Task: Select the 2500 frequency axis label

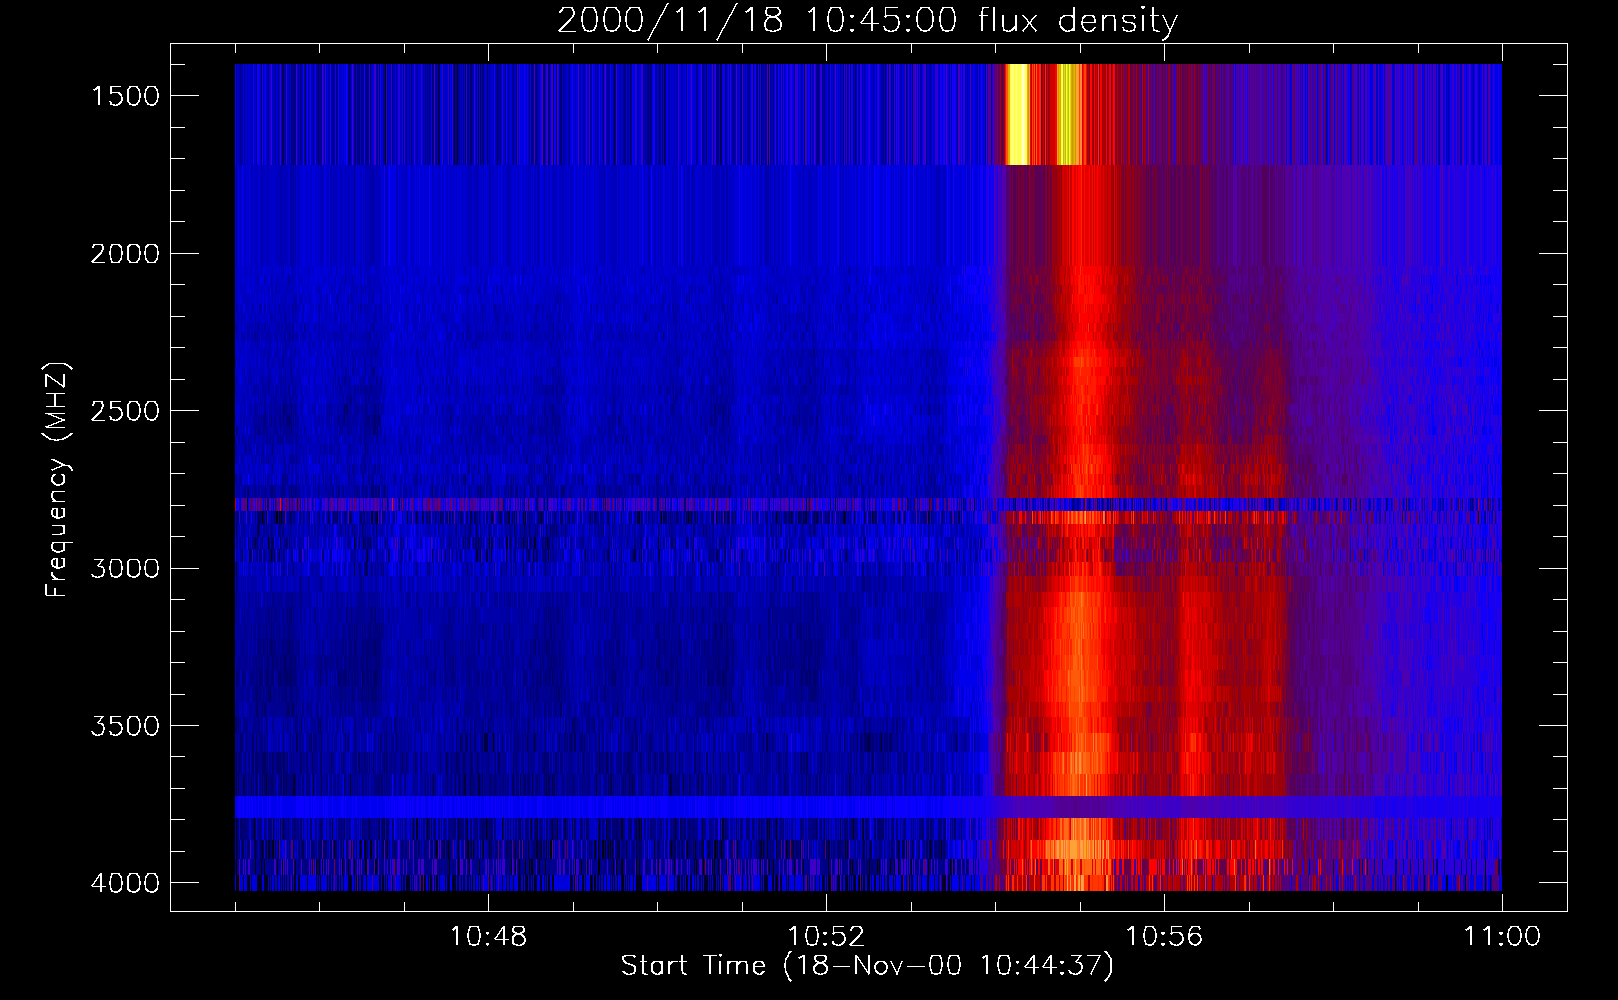Action: point(125,411)
